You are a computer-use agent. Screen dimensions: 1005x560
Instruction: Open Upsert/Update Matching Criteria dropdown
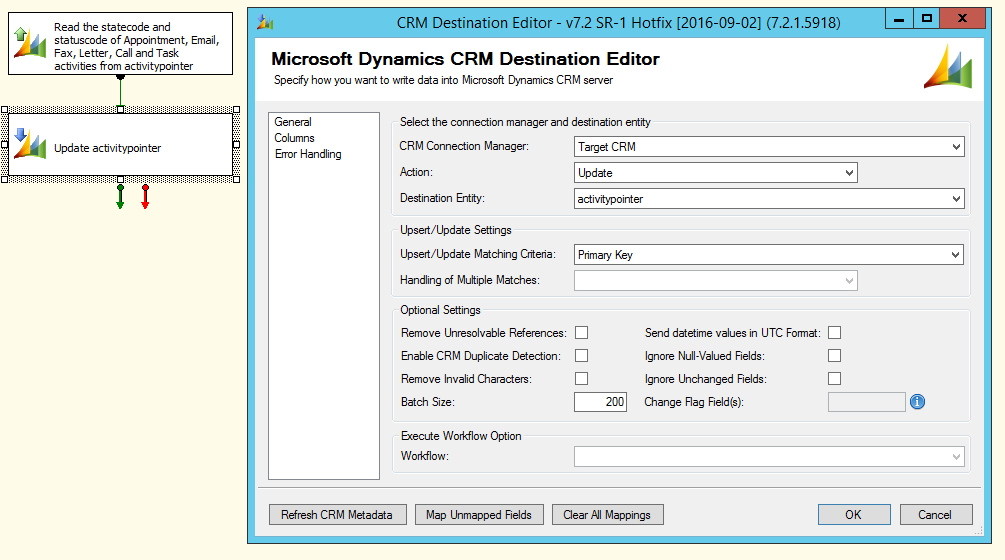coord(769,255)
